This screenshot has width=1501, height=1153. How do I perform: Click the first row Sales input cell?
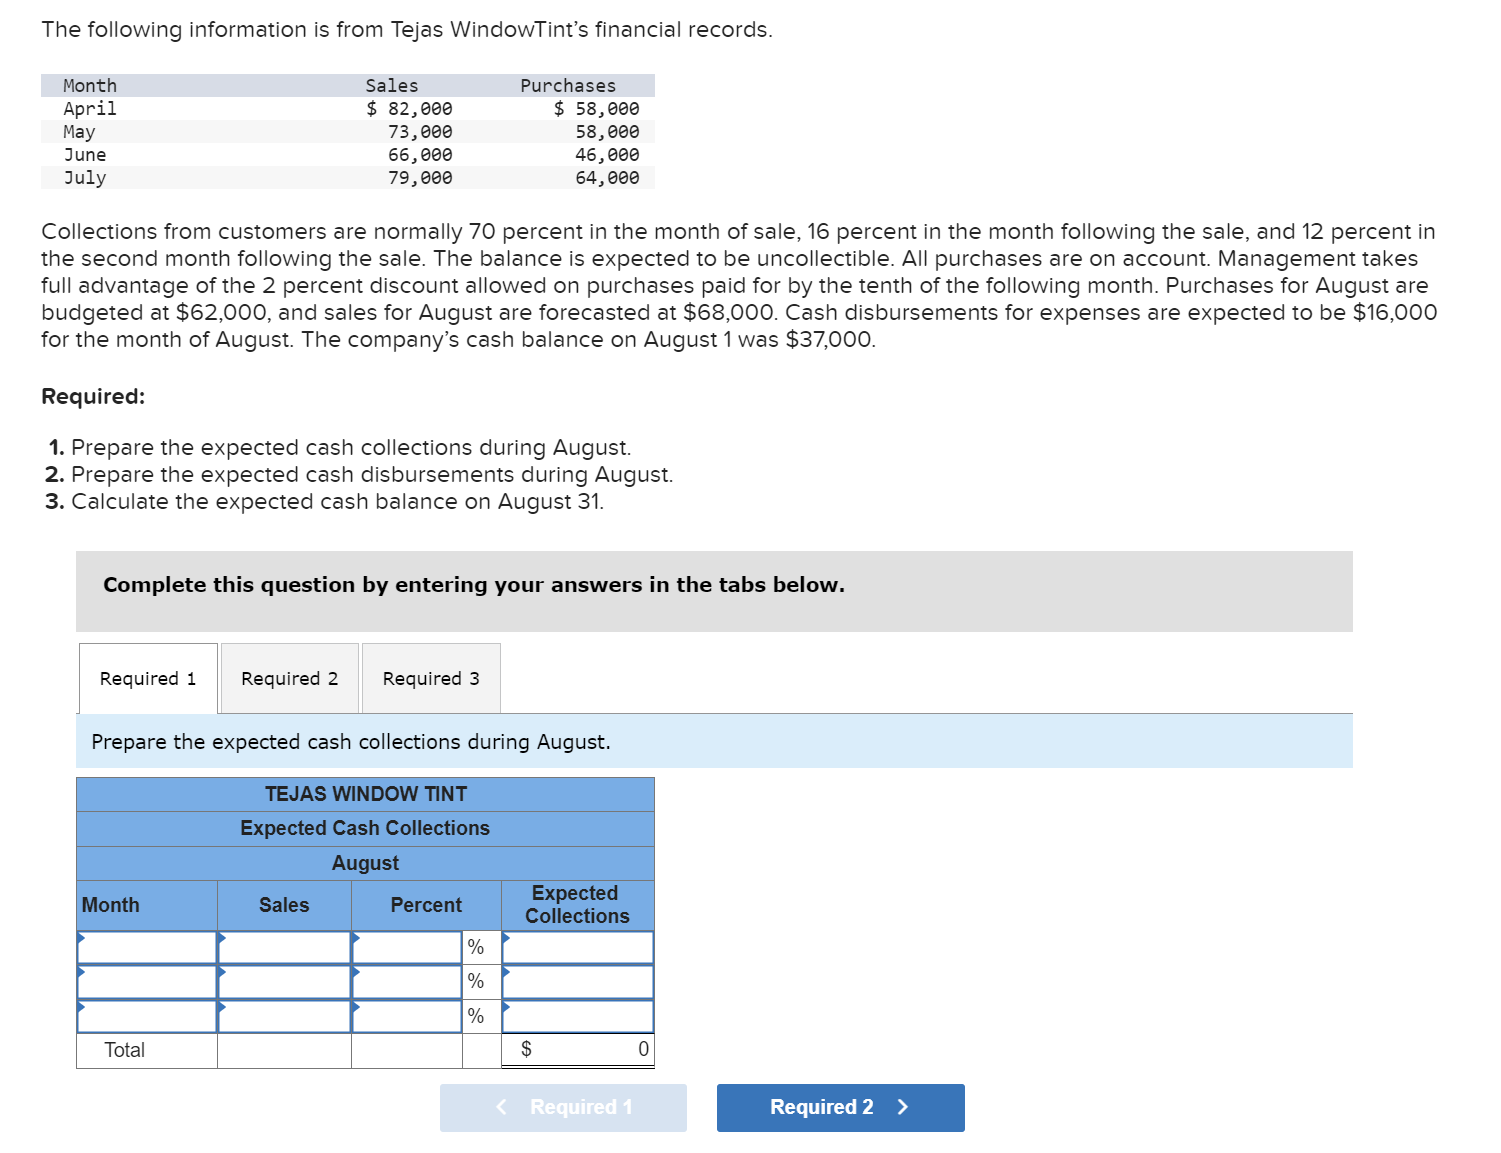coord(284,947)
